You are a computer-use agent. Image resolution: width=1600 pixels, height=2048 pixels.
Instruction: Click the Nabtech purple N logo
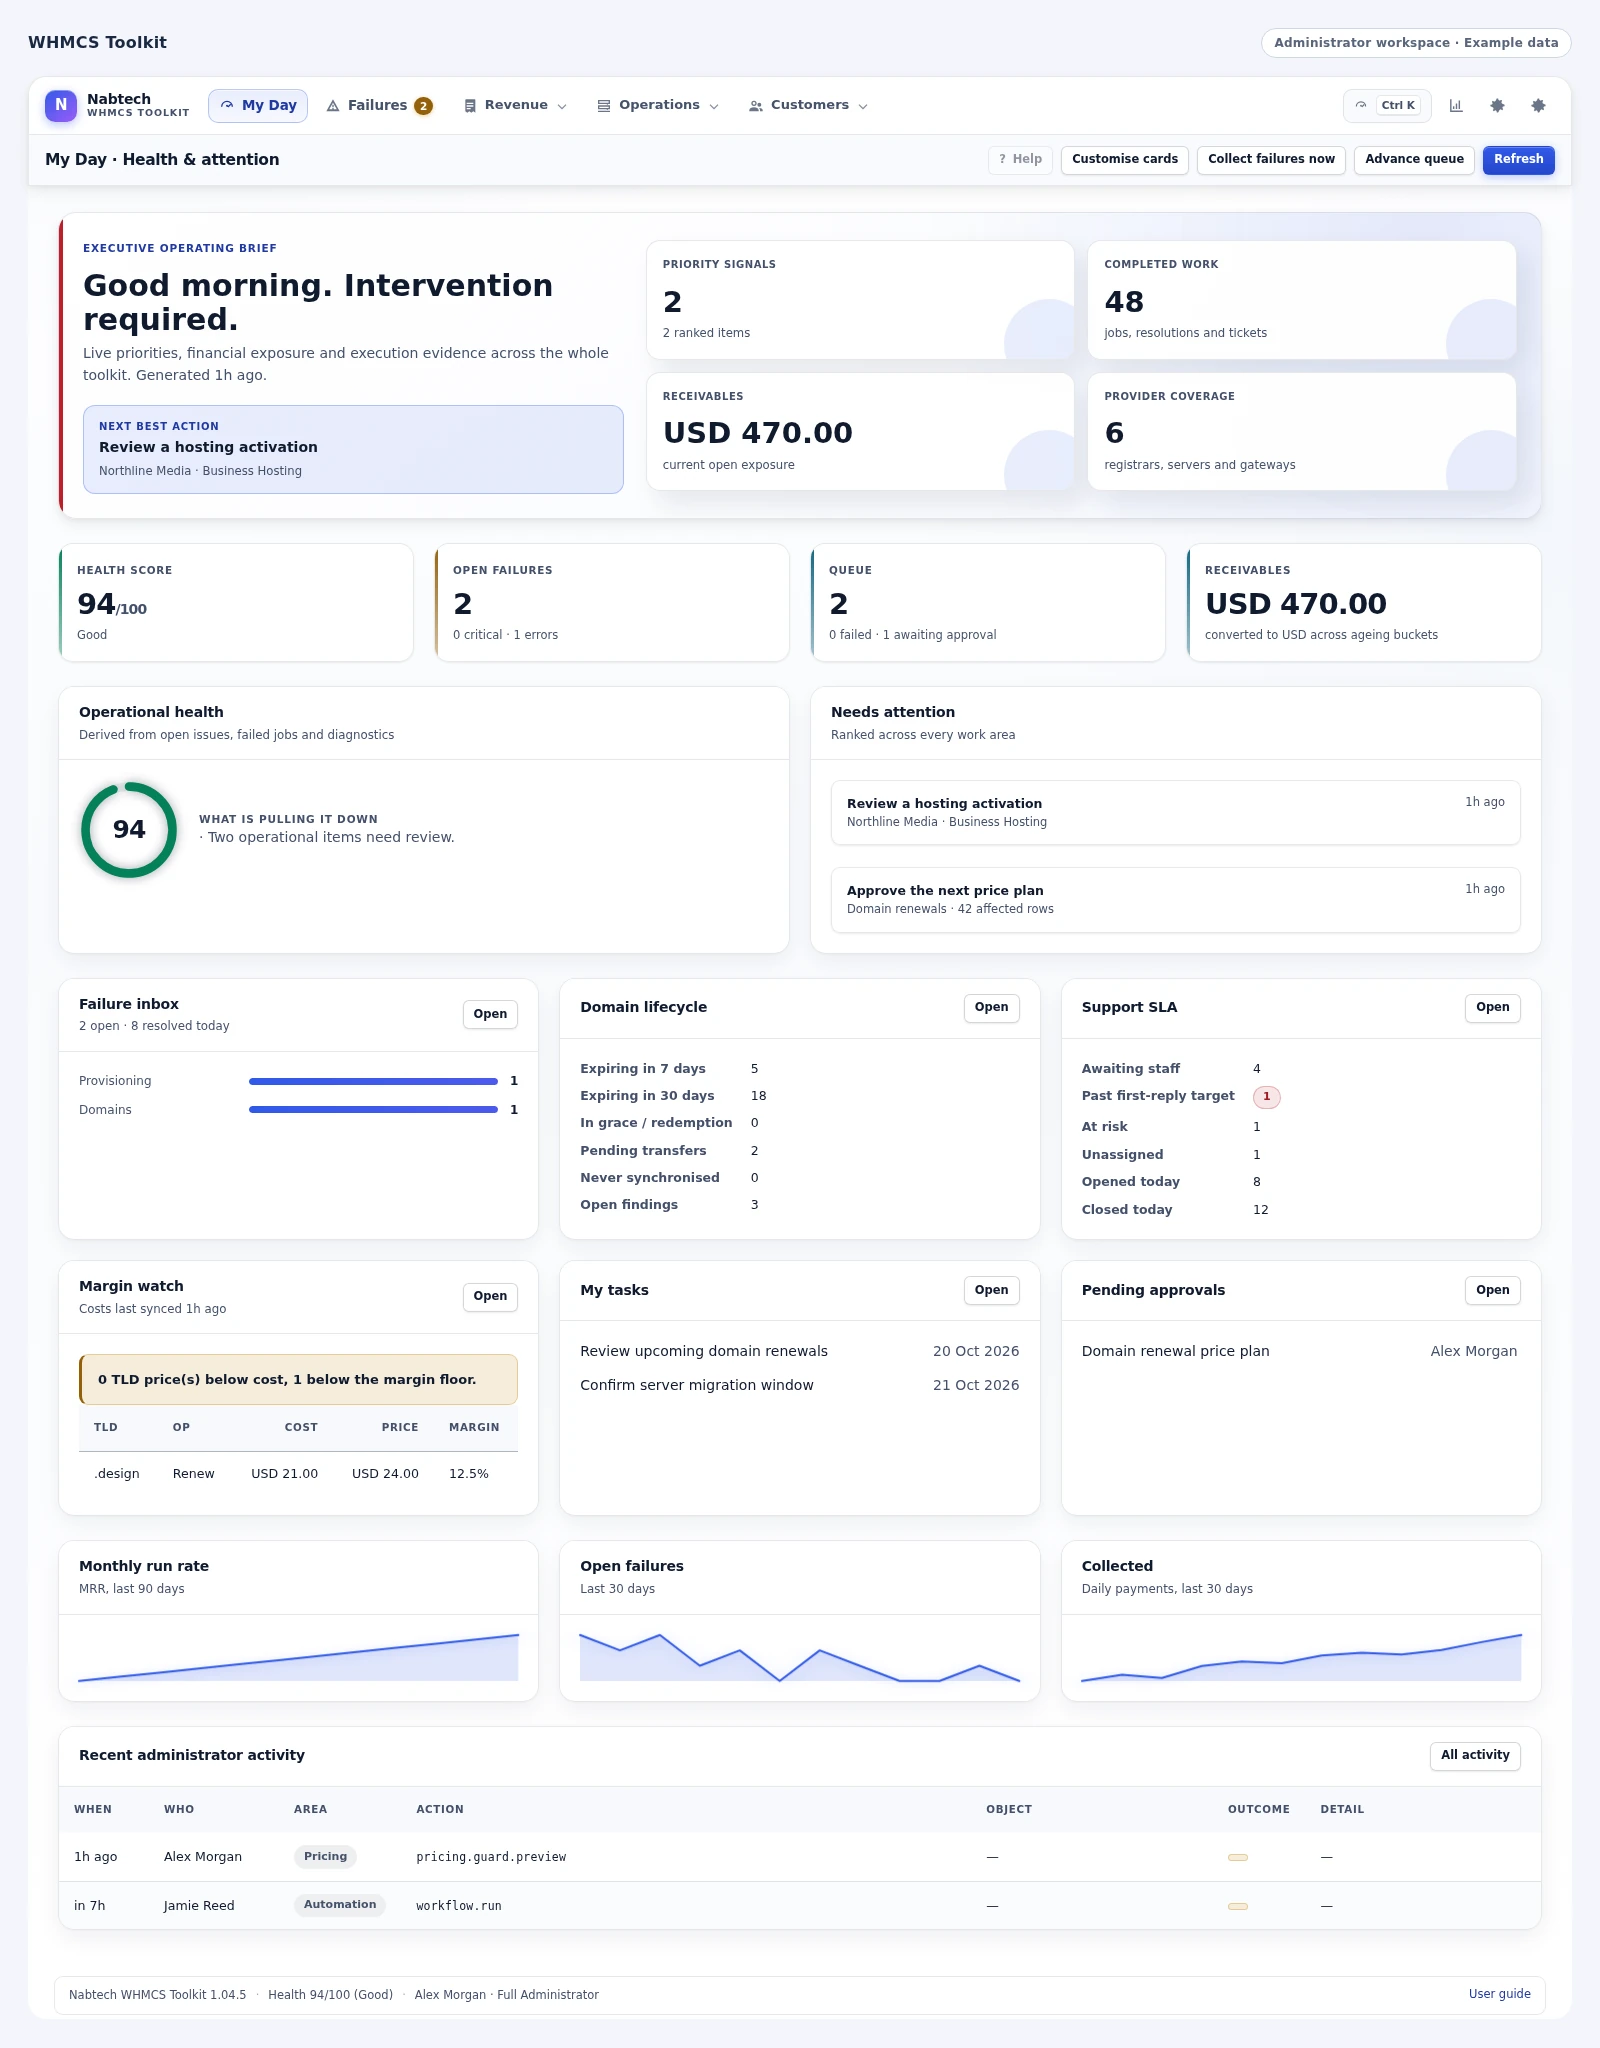pyautogui.click(x=61, y=105)
